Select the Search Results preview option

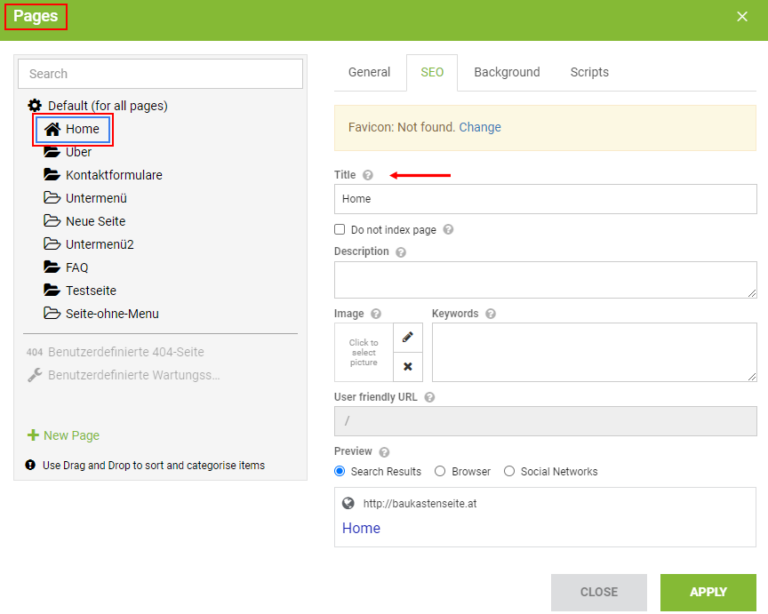point(339,471)
